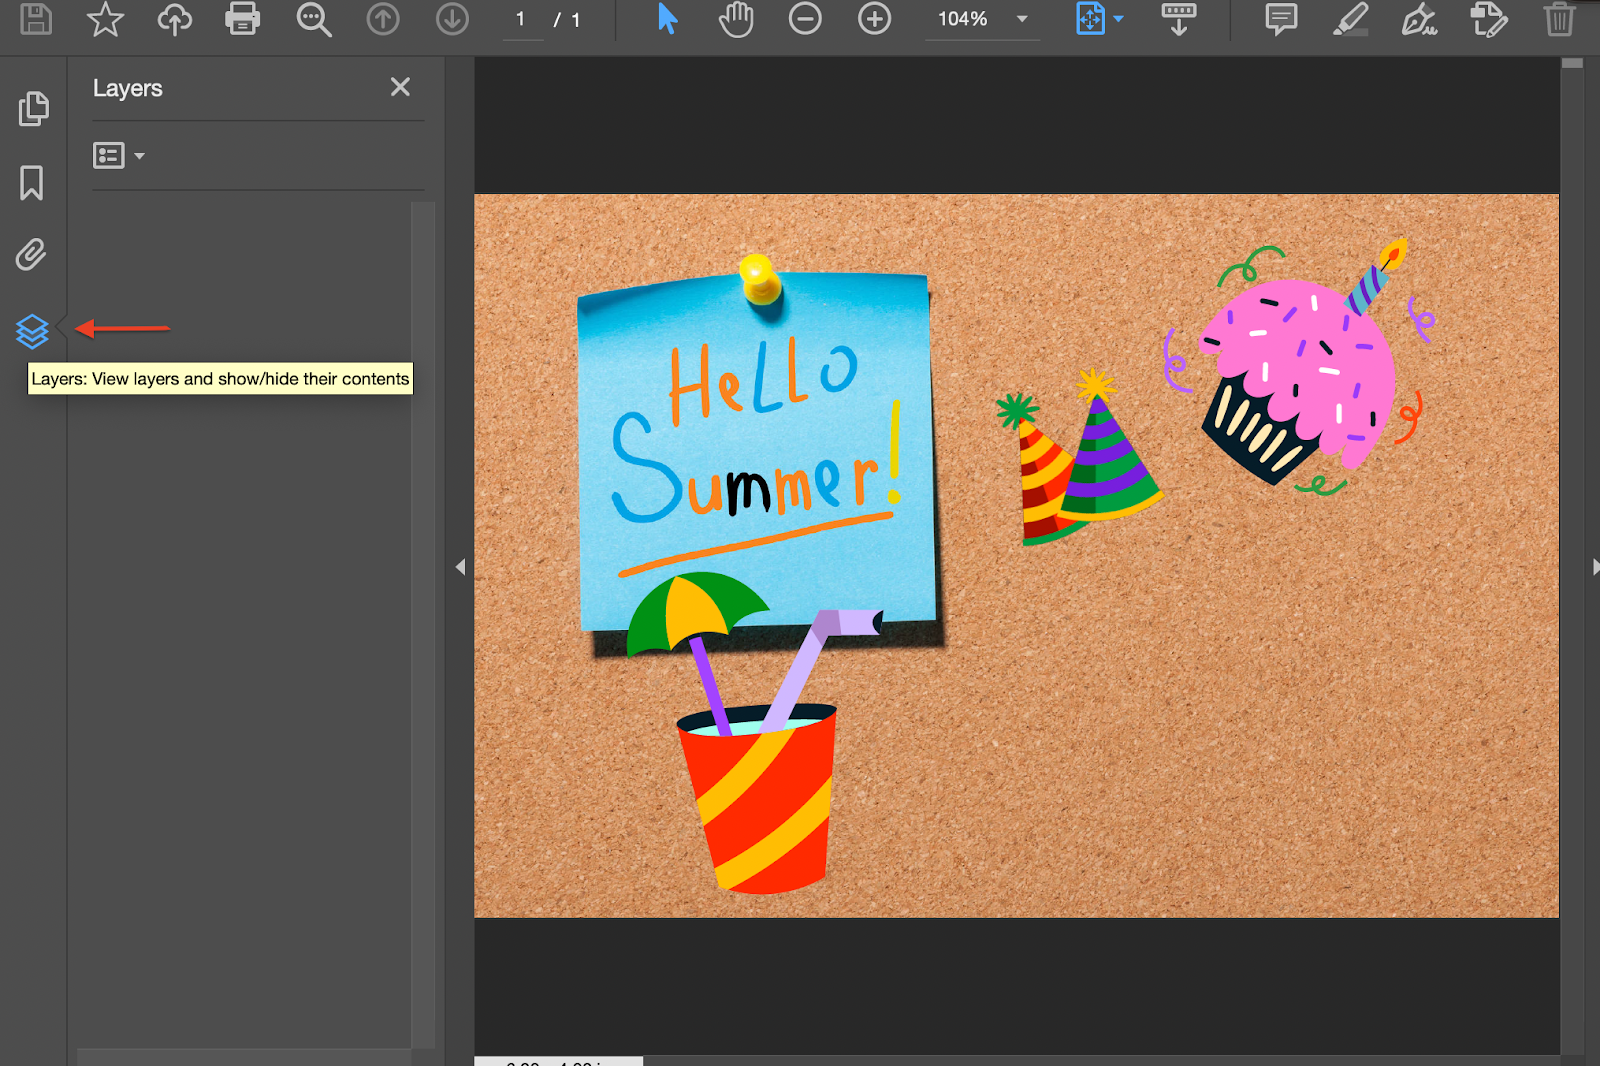Upload file to cloud storage

pyautogui.click(x=175, y=19)
